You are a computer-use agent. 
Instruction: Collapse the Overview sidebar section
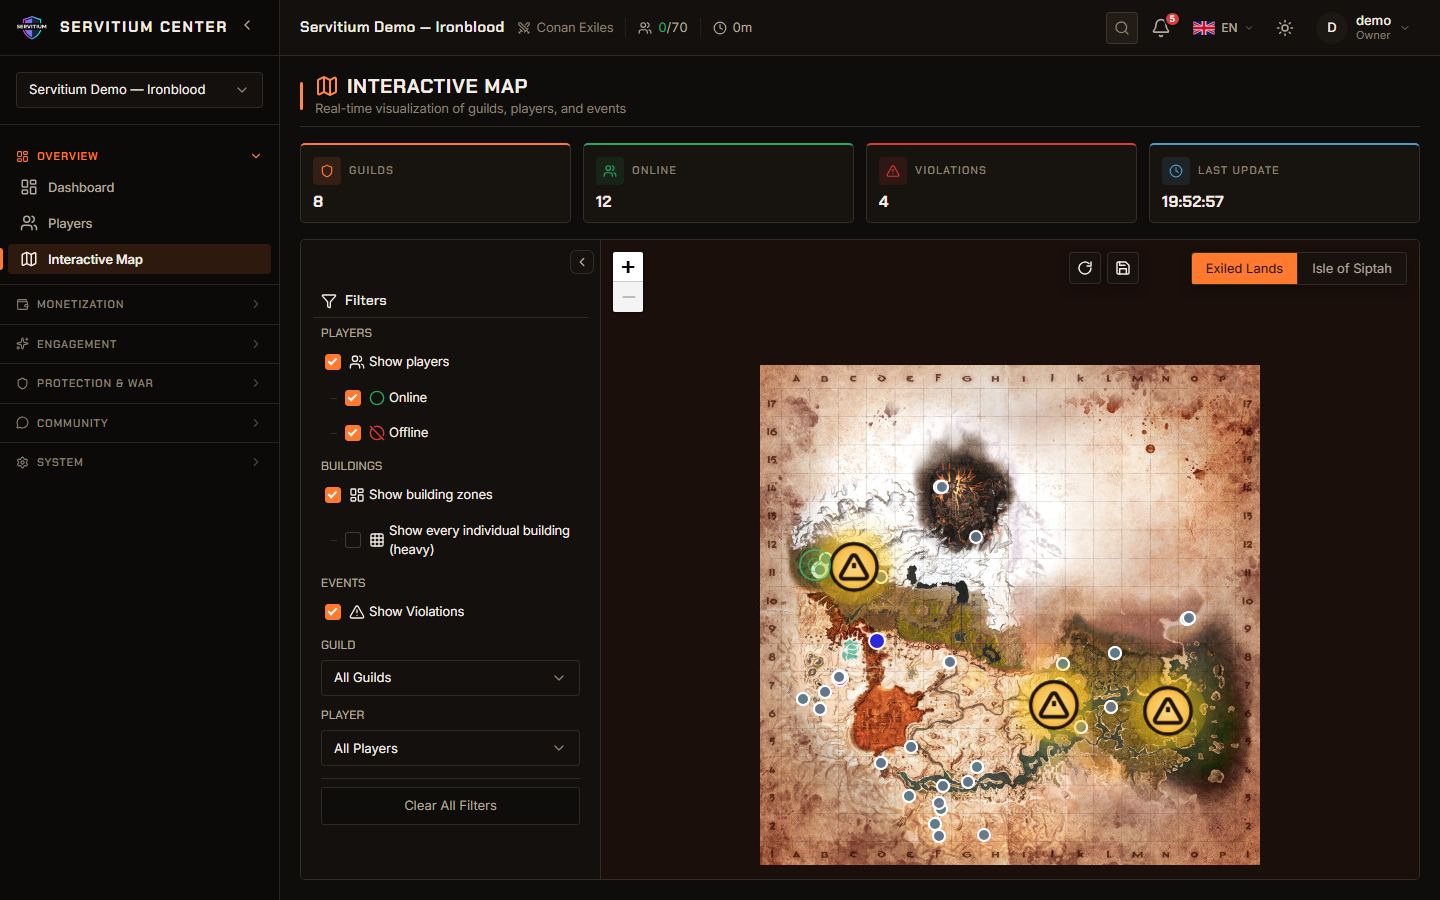tap(139, 156)
